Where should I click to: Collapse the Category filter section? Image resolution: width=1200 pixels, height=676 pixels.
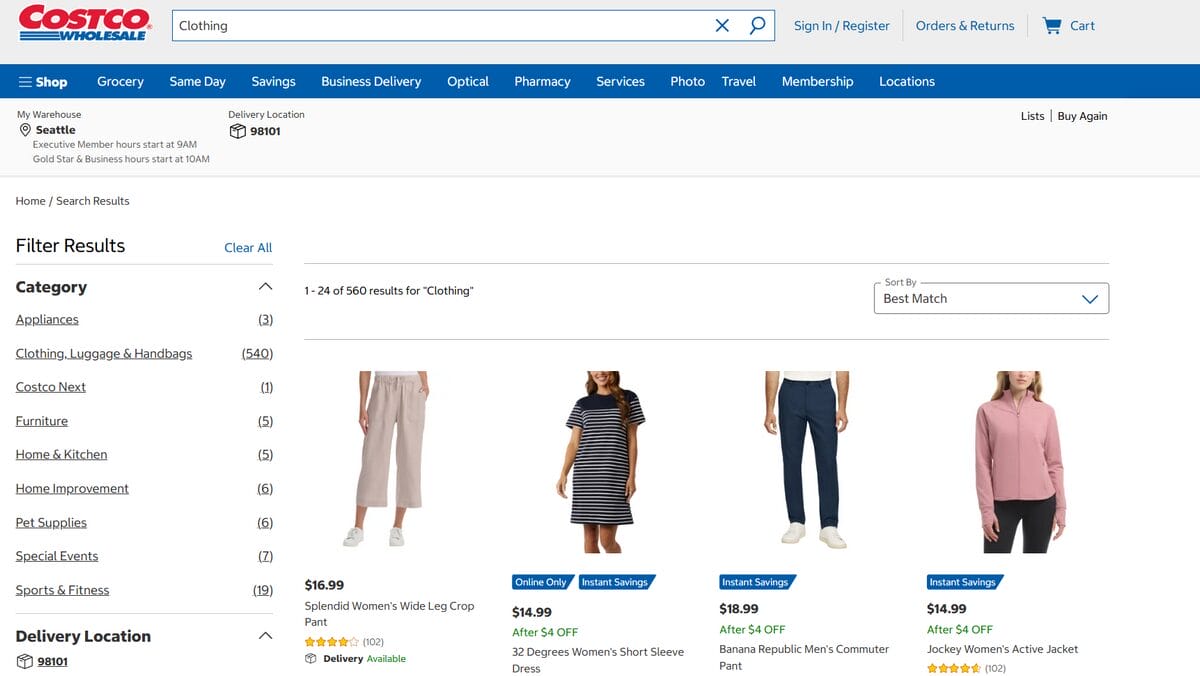coord(265,286)
